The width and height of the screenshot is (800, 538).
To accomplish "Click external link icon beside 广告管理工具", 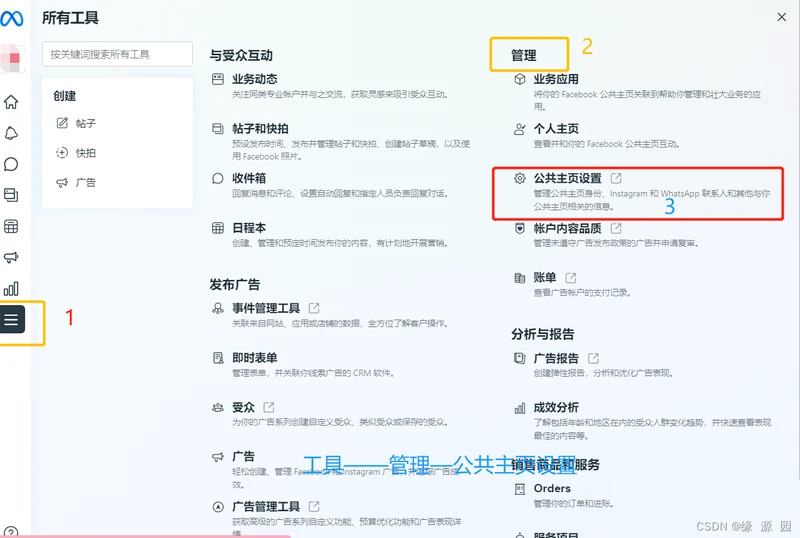I will click(x=314, y=506).
